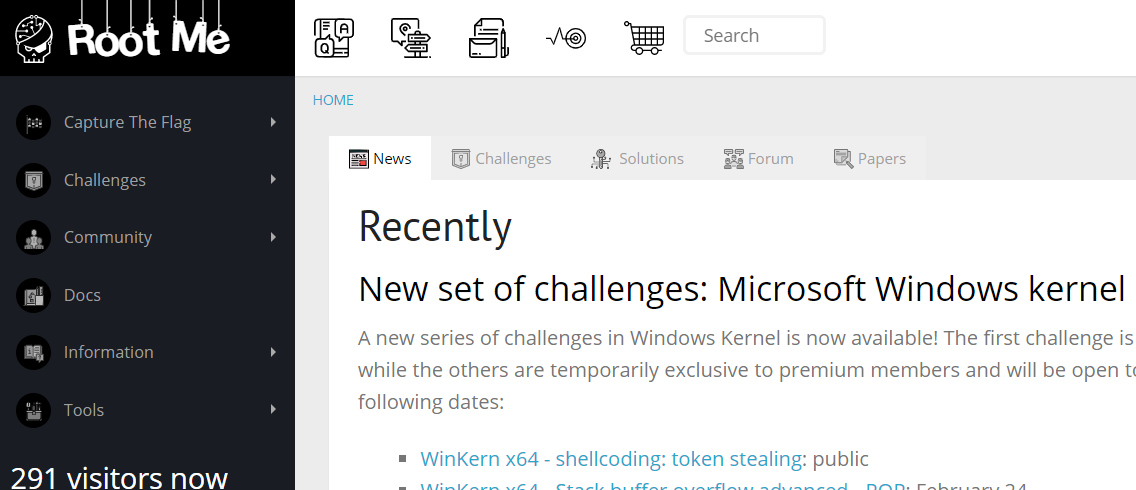The height and width of the screenshot is (490, 1136).
Task: Select the Papers tab
Action: pyautogui.click(x=869, y=158)
